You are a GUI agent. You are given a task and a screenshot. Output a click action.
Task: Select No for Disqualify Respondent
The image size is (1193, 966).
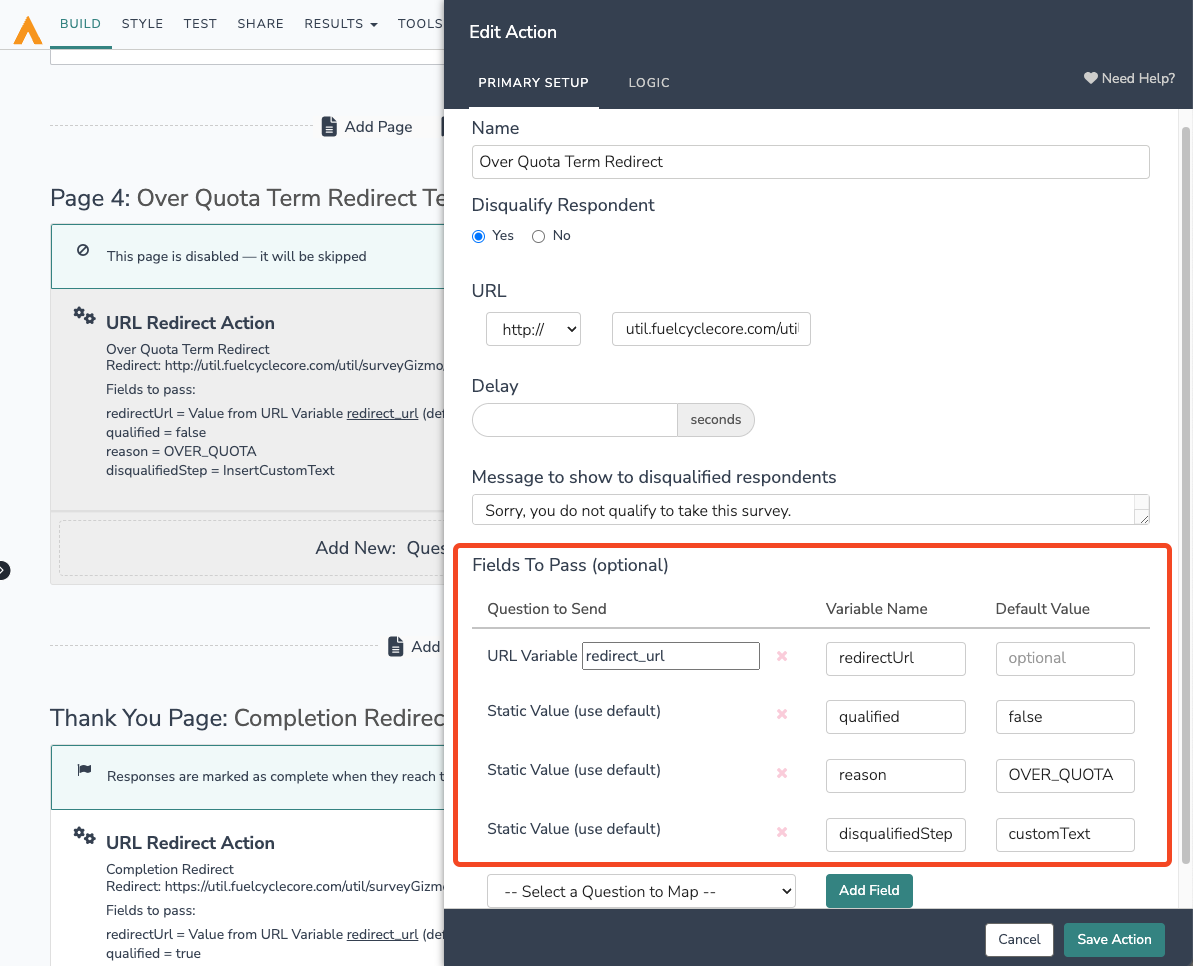(538, 236)
